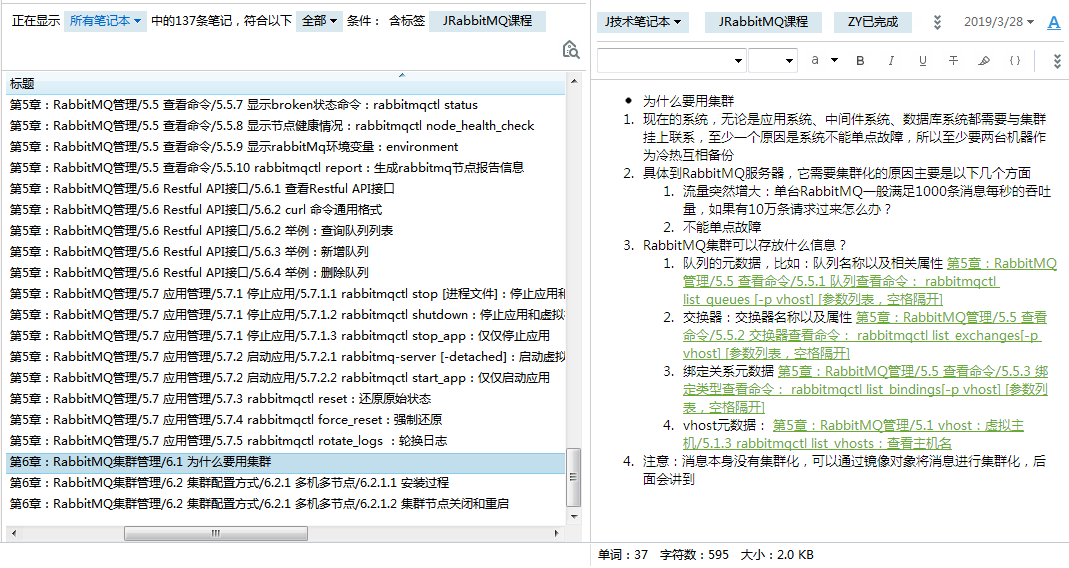Select note 5.7.1.1 rabbitmqctl stop

286,294
